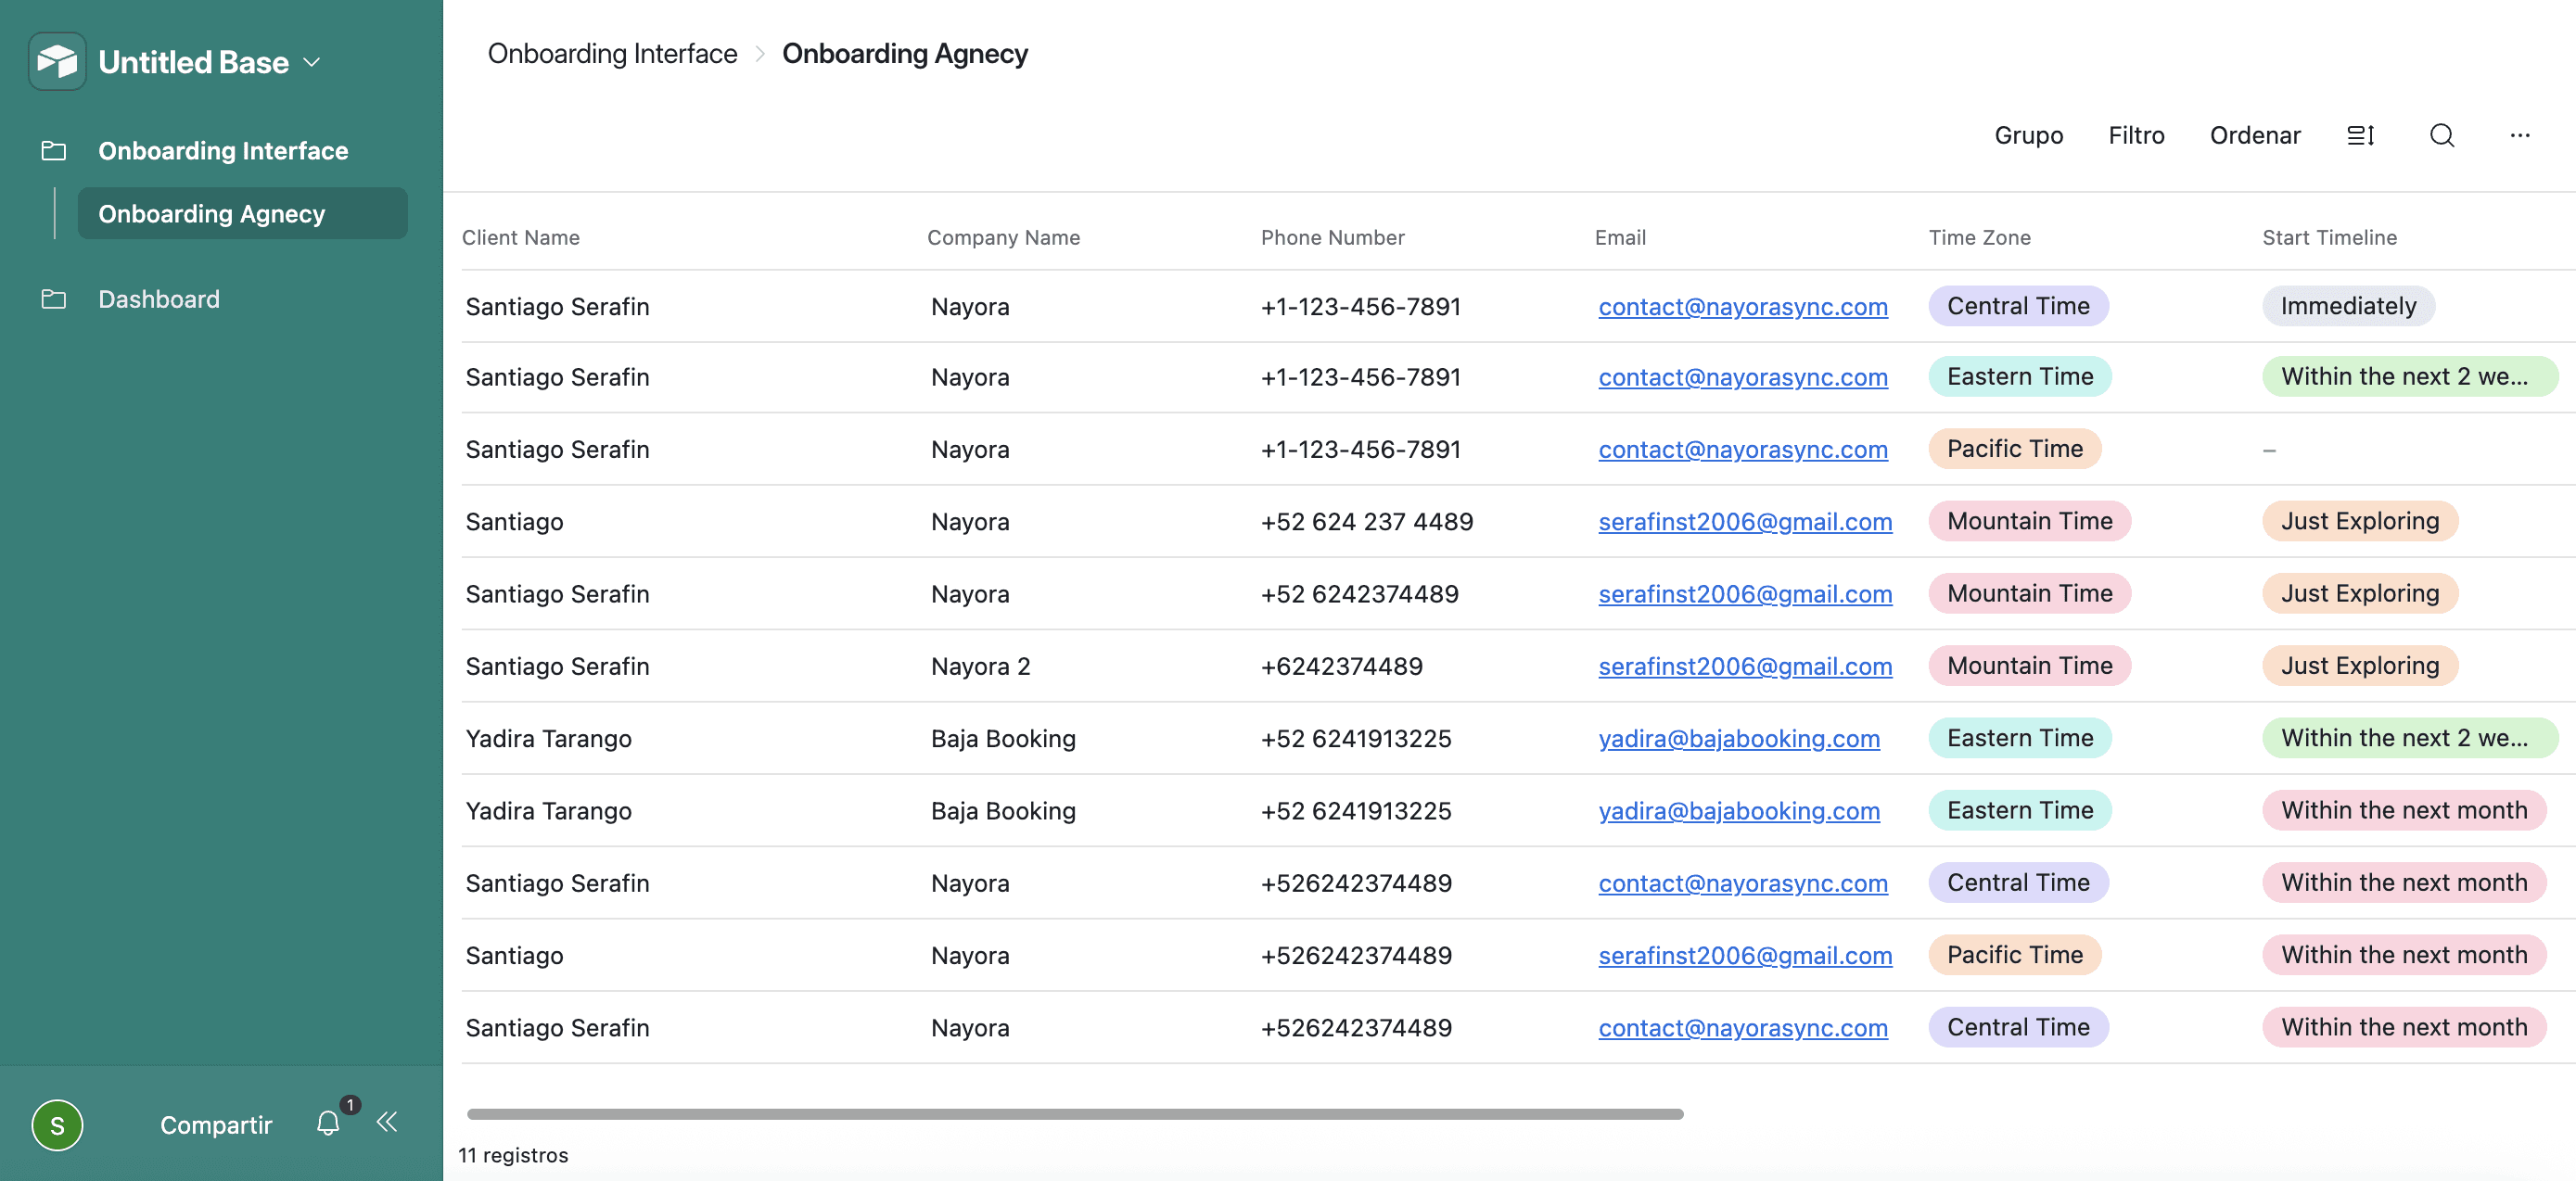Open the Grupo menu

(x=2028, y=135)
